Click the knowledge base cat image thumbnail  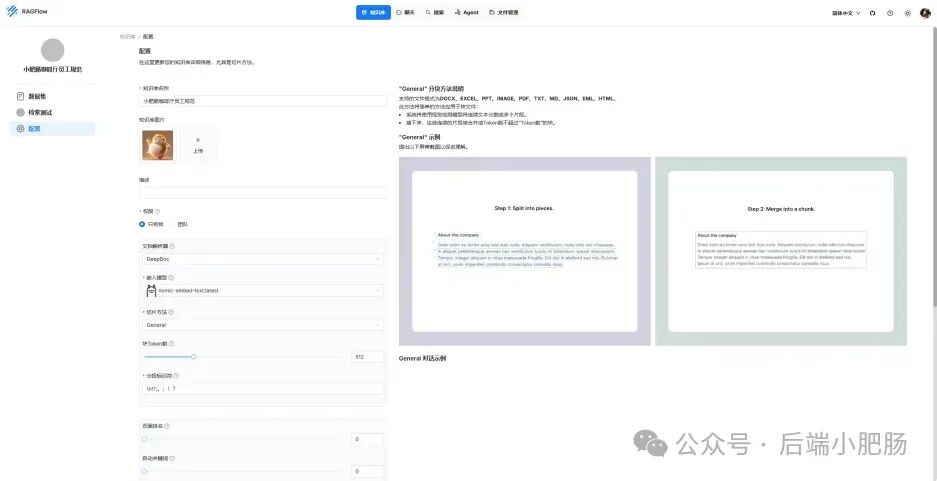tap(158, 145)
